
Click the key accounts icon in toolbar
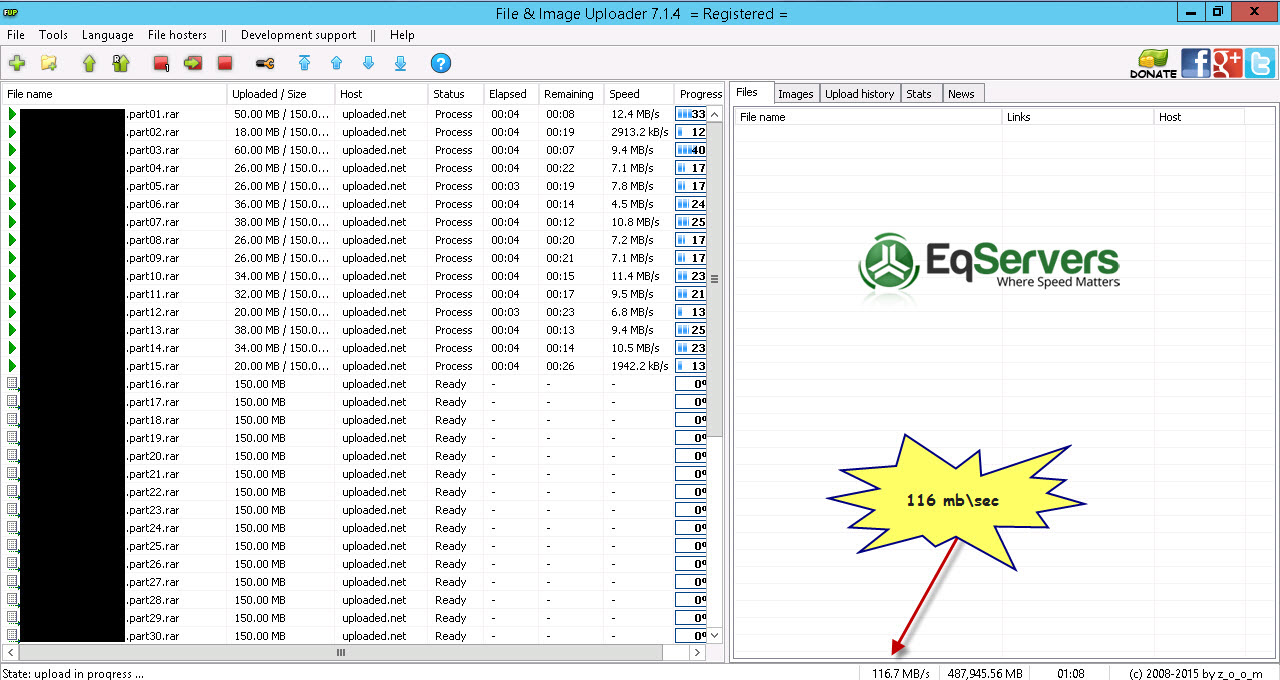pos(265,63)
